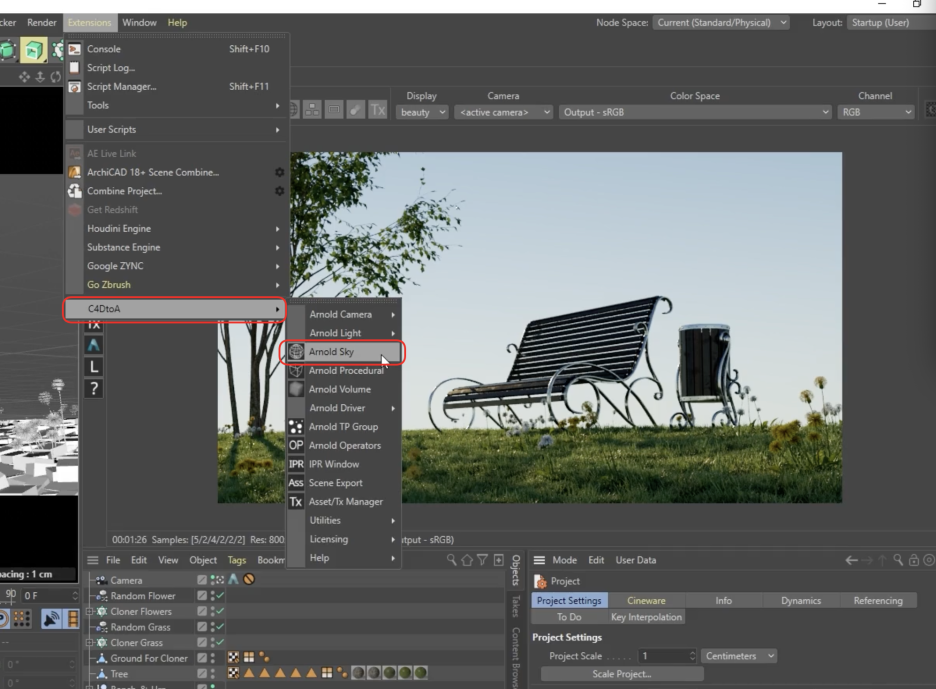This screenshot has height=689, width=936.
Task: Click the Arnold TP Group icon
Action: [296, 427]
